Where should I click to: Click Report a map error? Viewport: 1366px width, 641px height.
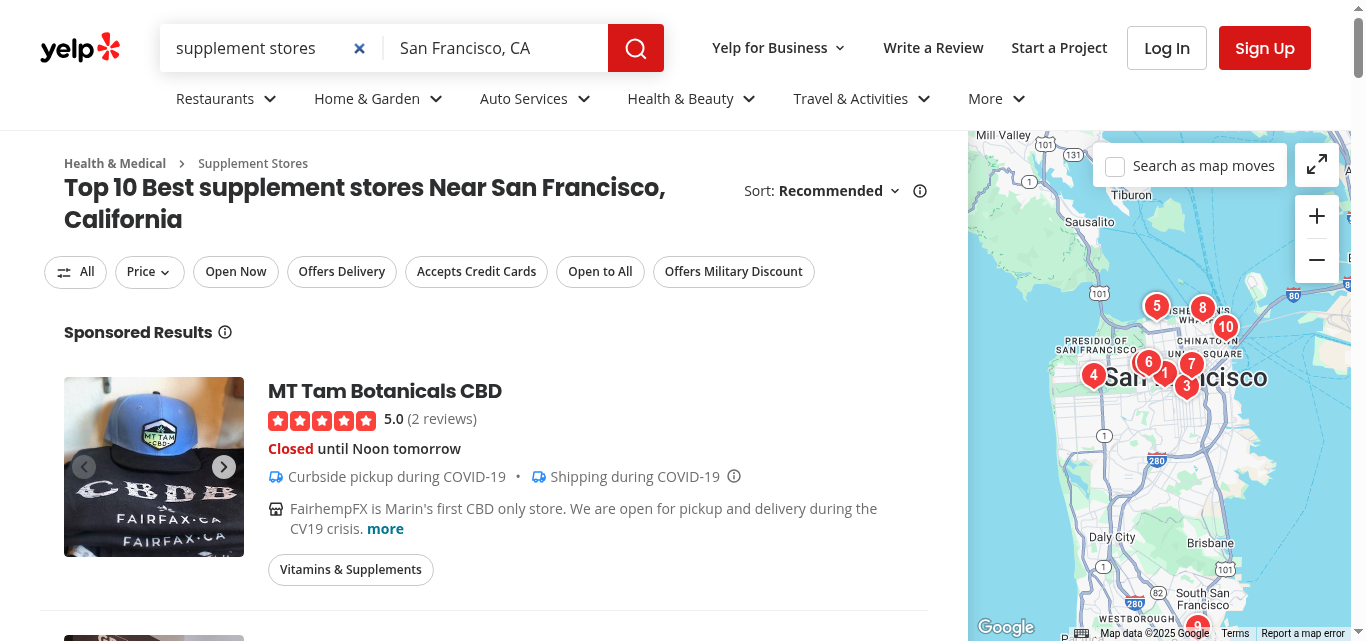coord(1303,633)
